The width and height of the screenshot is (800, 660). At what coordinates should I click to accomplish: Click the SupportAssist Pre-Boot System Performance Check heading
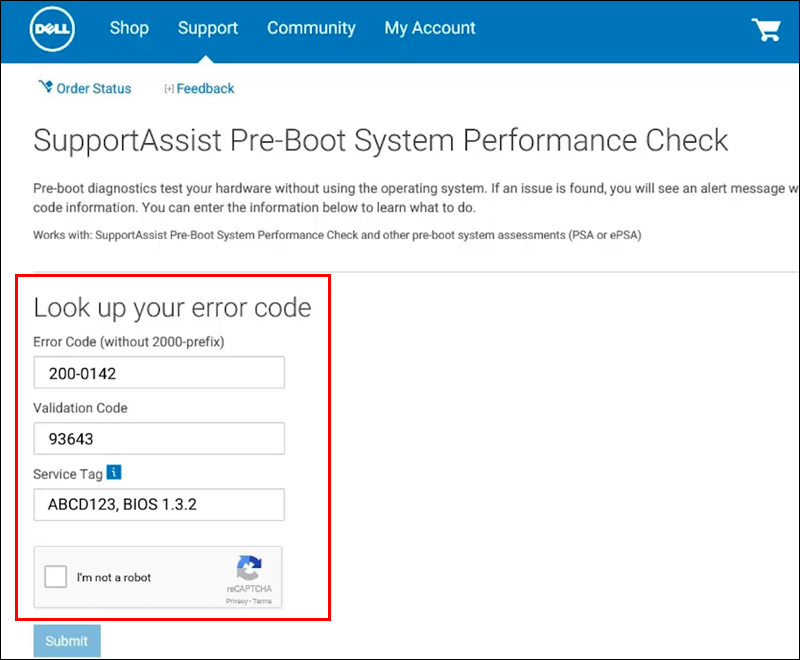click(381, 140)
